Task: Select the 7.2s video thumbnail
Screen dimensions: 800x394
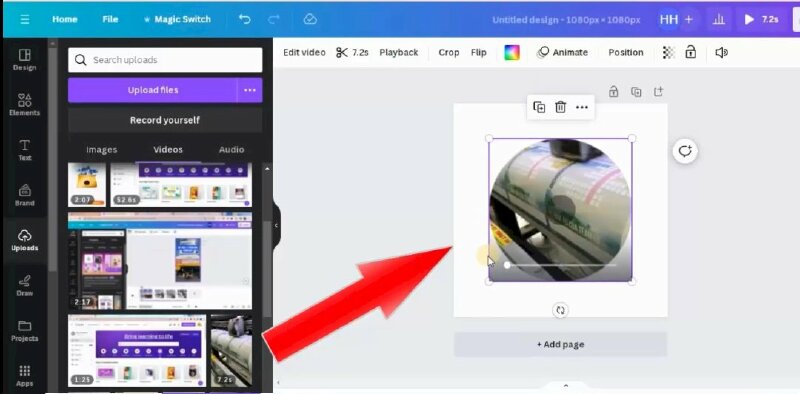Action: (x=231, y=351)
